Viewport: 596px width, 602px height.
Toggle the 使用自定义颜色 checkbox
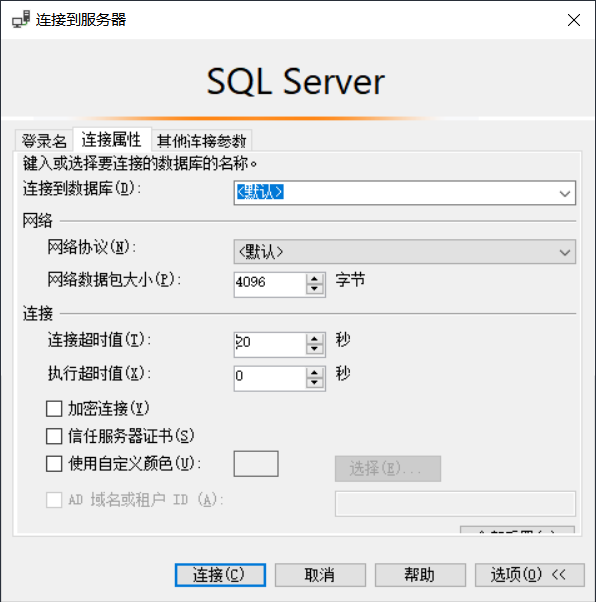pos(54,464)
